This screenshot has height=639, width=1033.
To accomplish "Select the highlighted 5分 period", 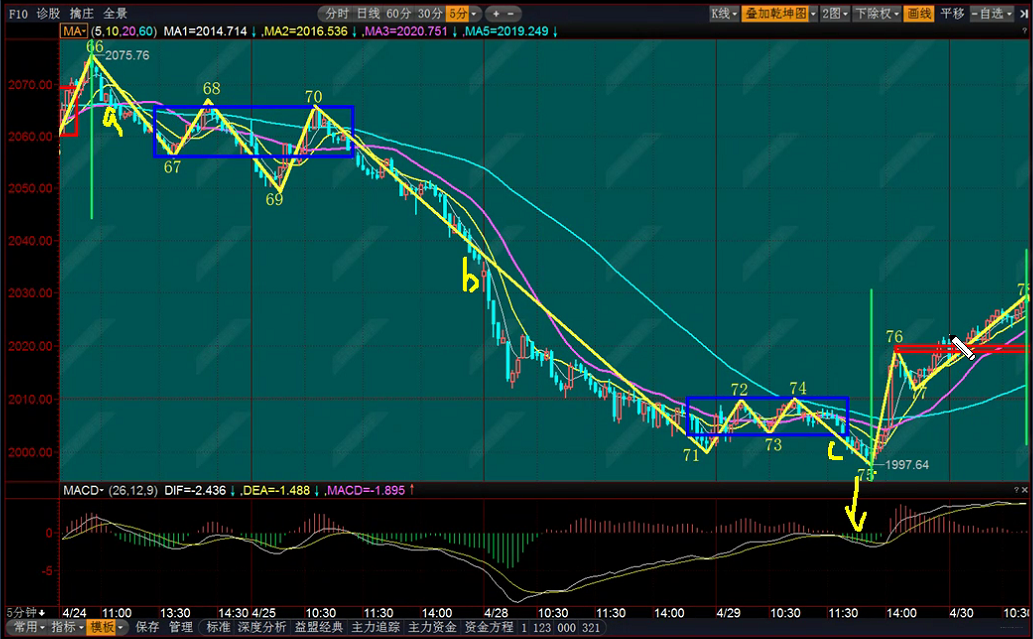I will [457, 13].
